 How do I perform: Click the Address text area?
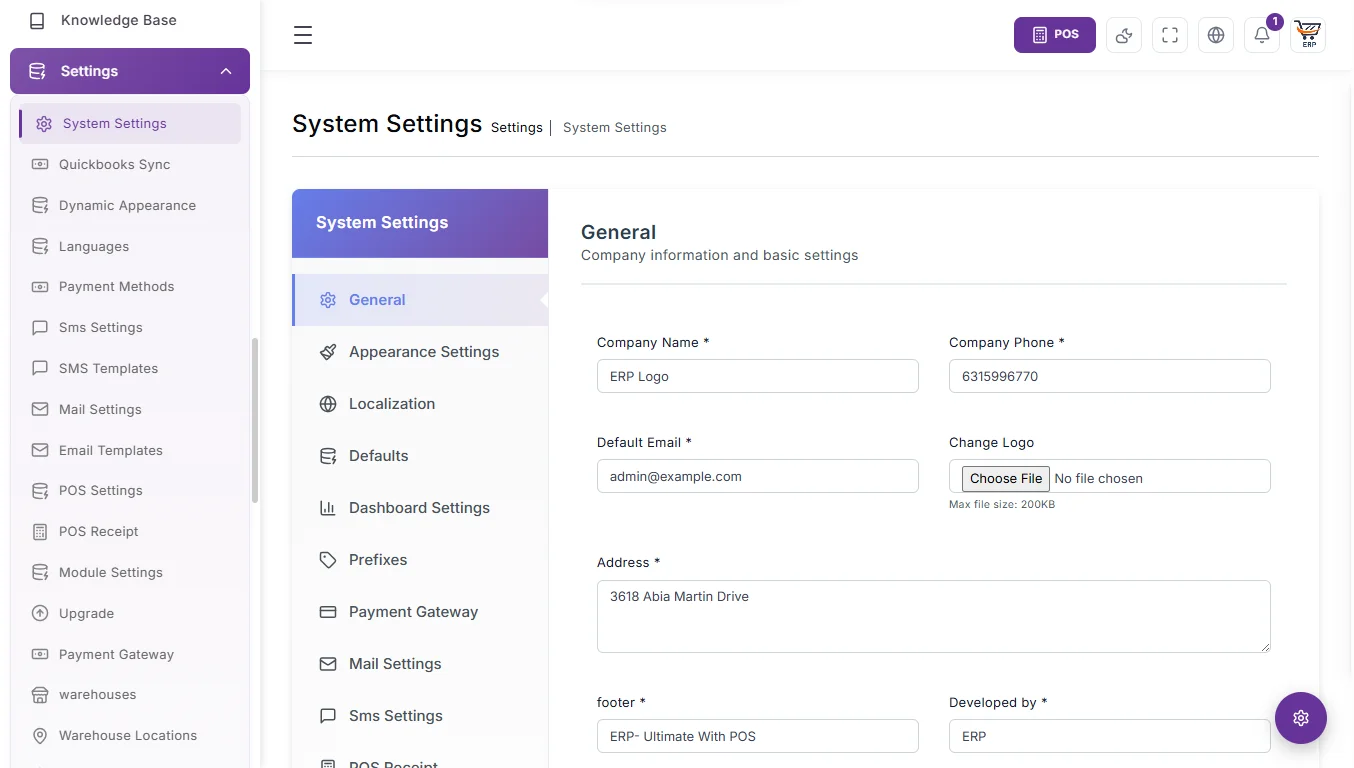click(934, 616)
